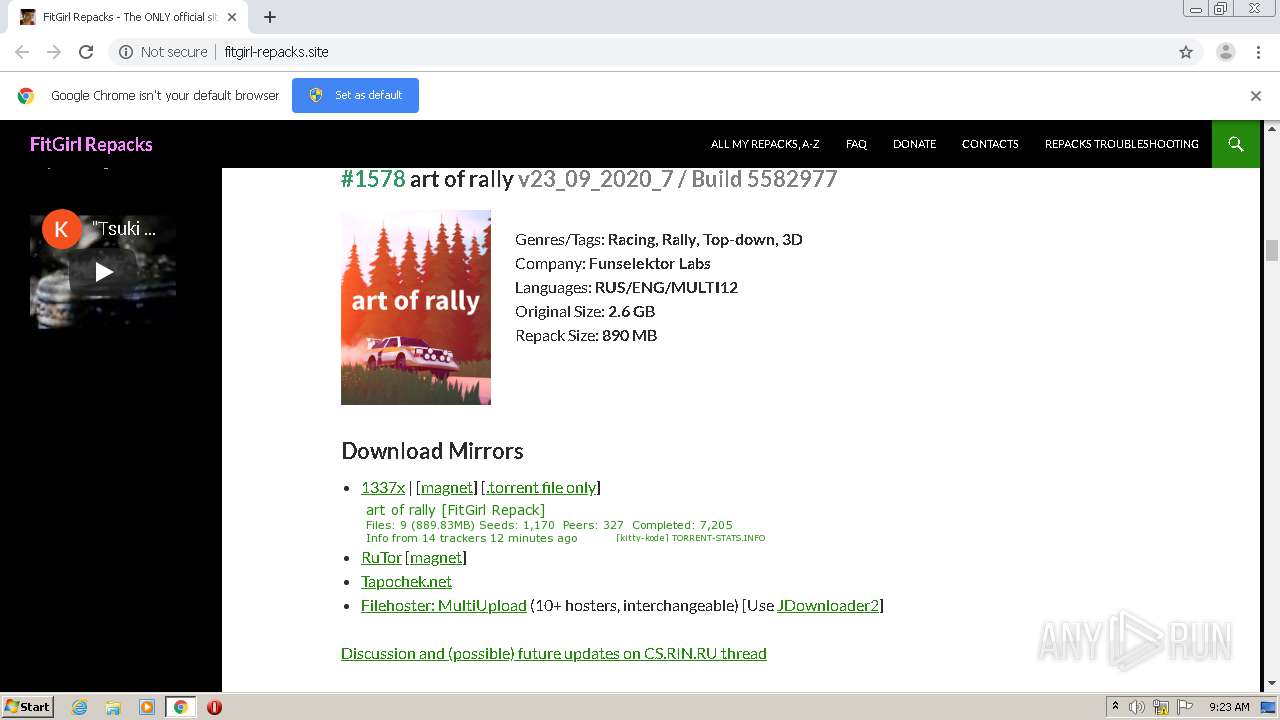
Task: Click the browser forward arrow
Action: pos(54,52)
